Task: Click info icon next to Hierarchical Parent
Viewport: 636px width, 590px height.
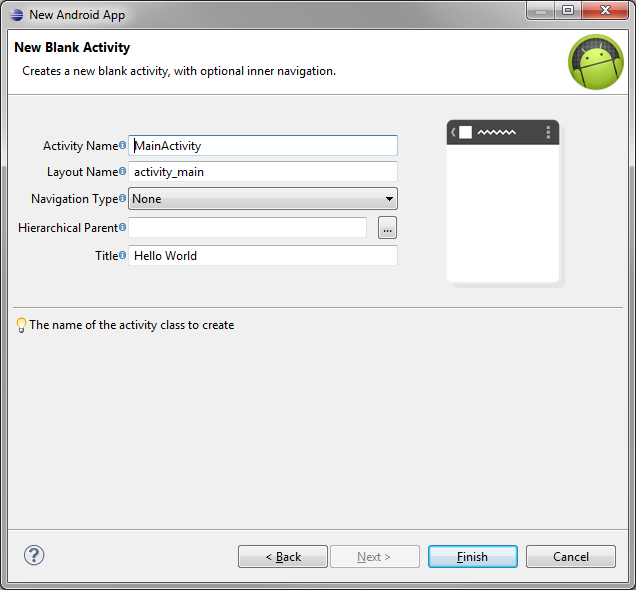Action: (122, 227)
